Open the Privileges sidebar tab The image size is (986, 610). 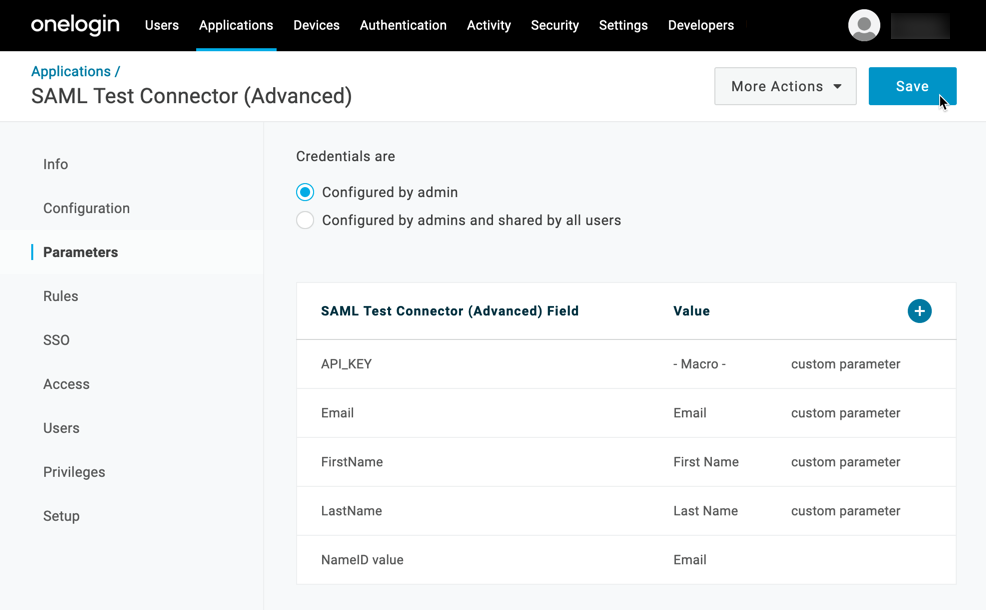[74, 472]
